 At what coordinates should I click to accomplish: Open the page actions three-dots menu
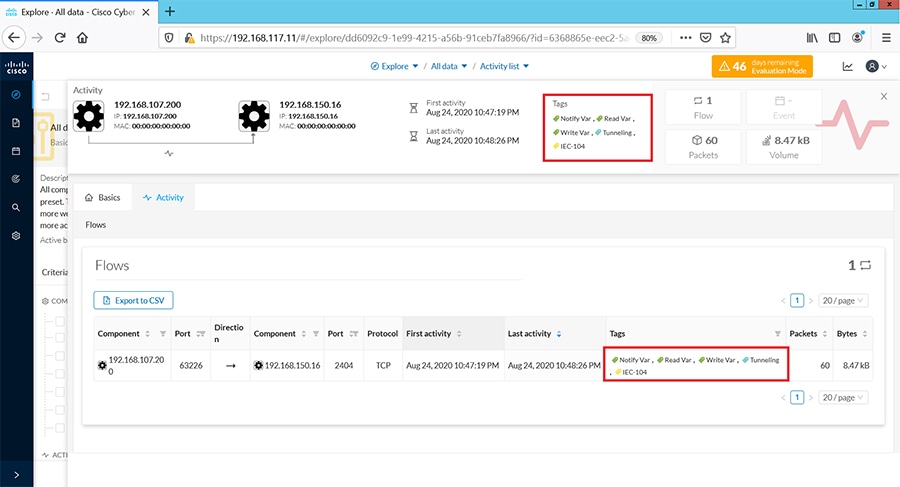685,38
